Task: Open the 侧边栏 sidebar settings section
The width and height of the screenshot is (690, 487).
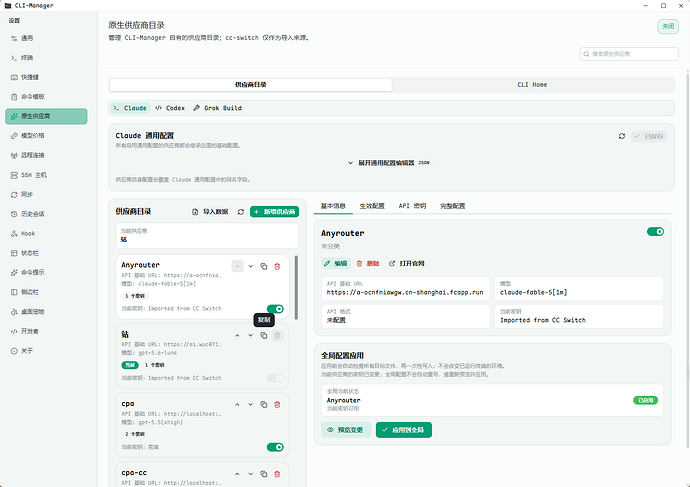Action: [x=46, y=292]
